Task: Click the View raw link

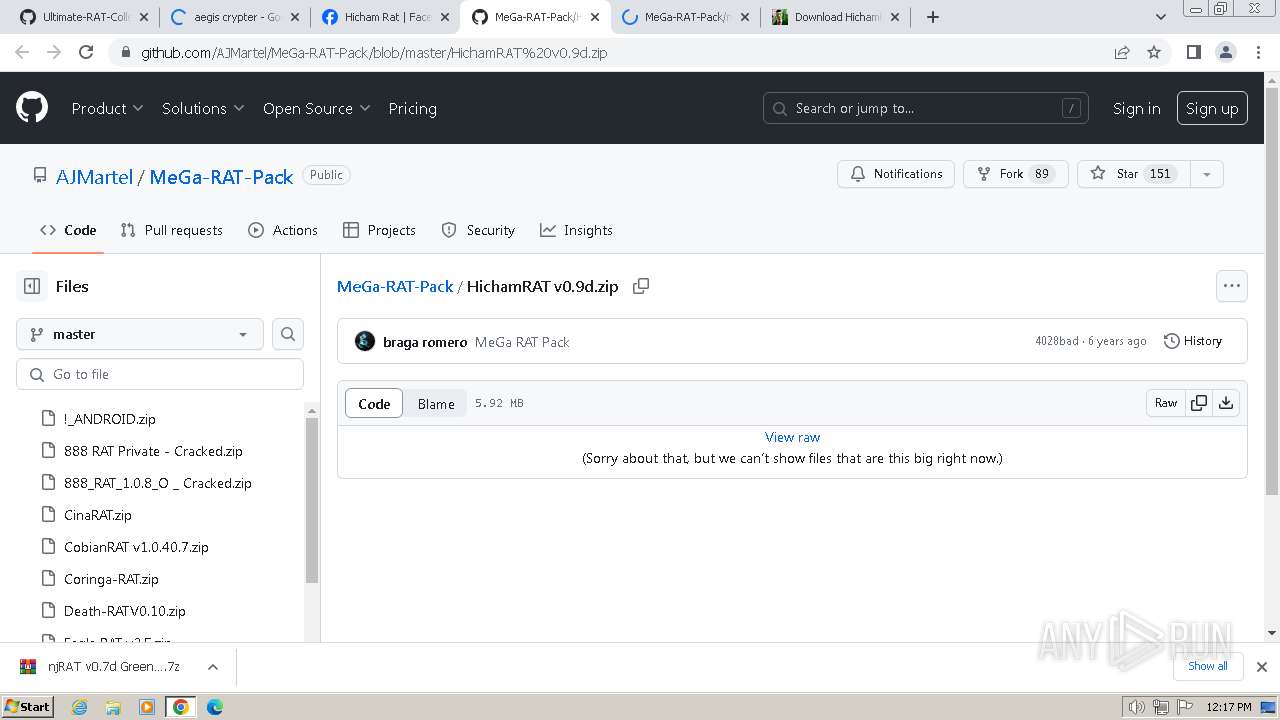Action: 792,437
